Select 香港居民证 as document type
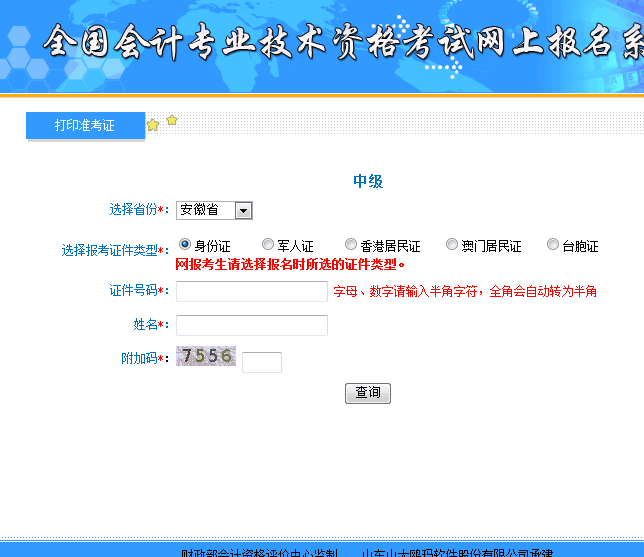 (x=351, y=244)
